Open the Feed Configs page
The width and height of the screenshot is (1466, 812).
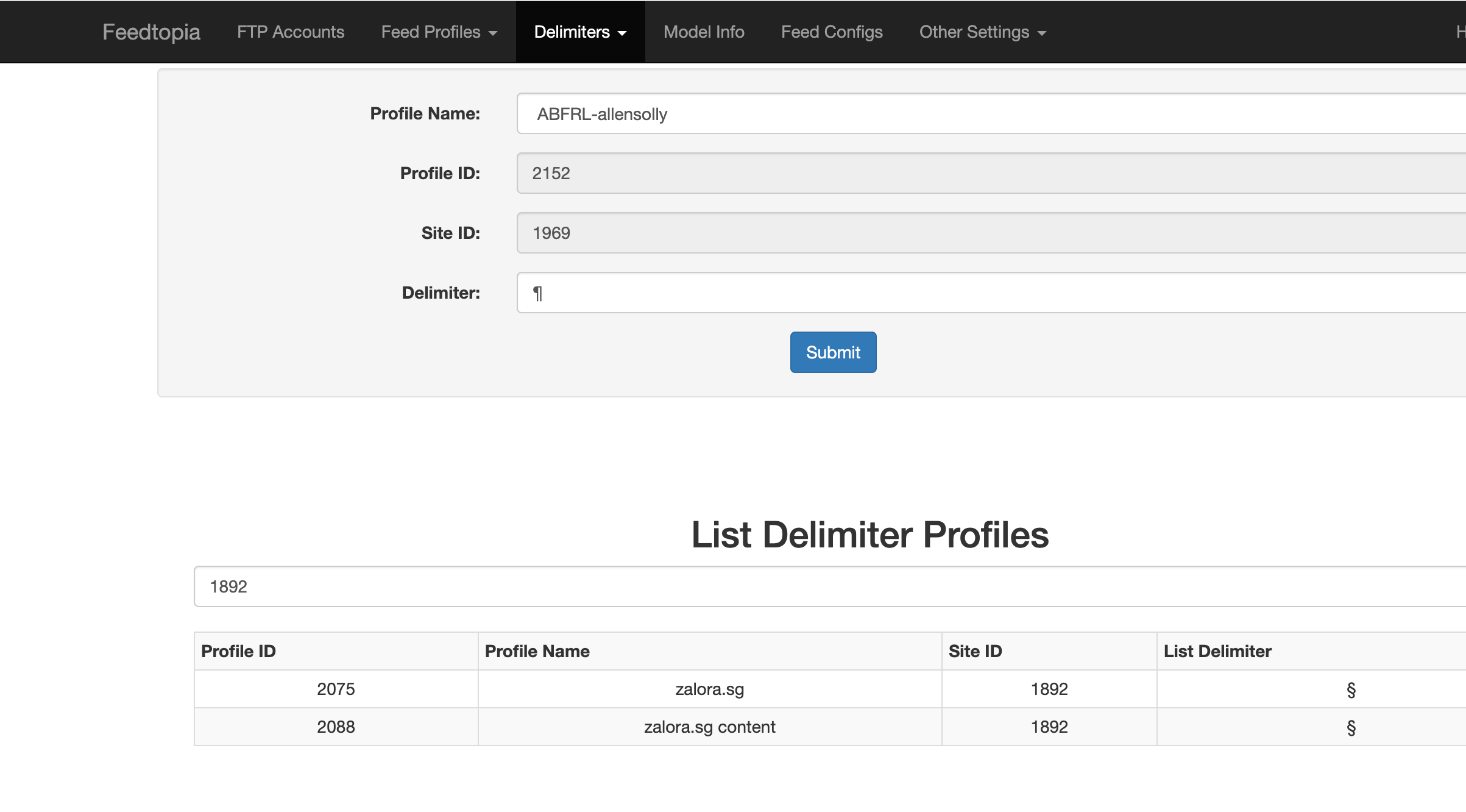pos(831,32)
